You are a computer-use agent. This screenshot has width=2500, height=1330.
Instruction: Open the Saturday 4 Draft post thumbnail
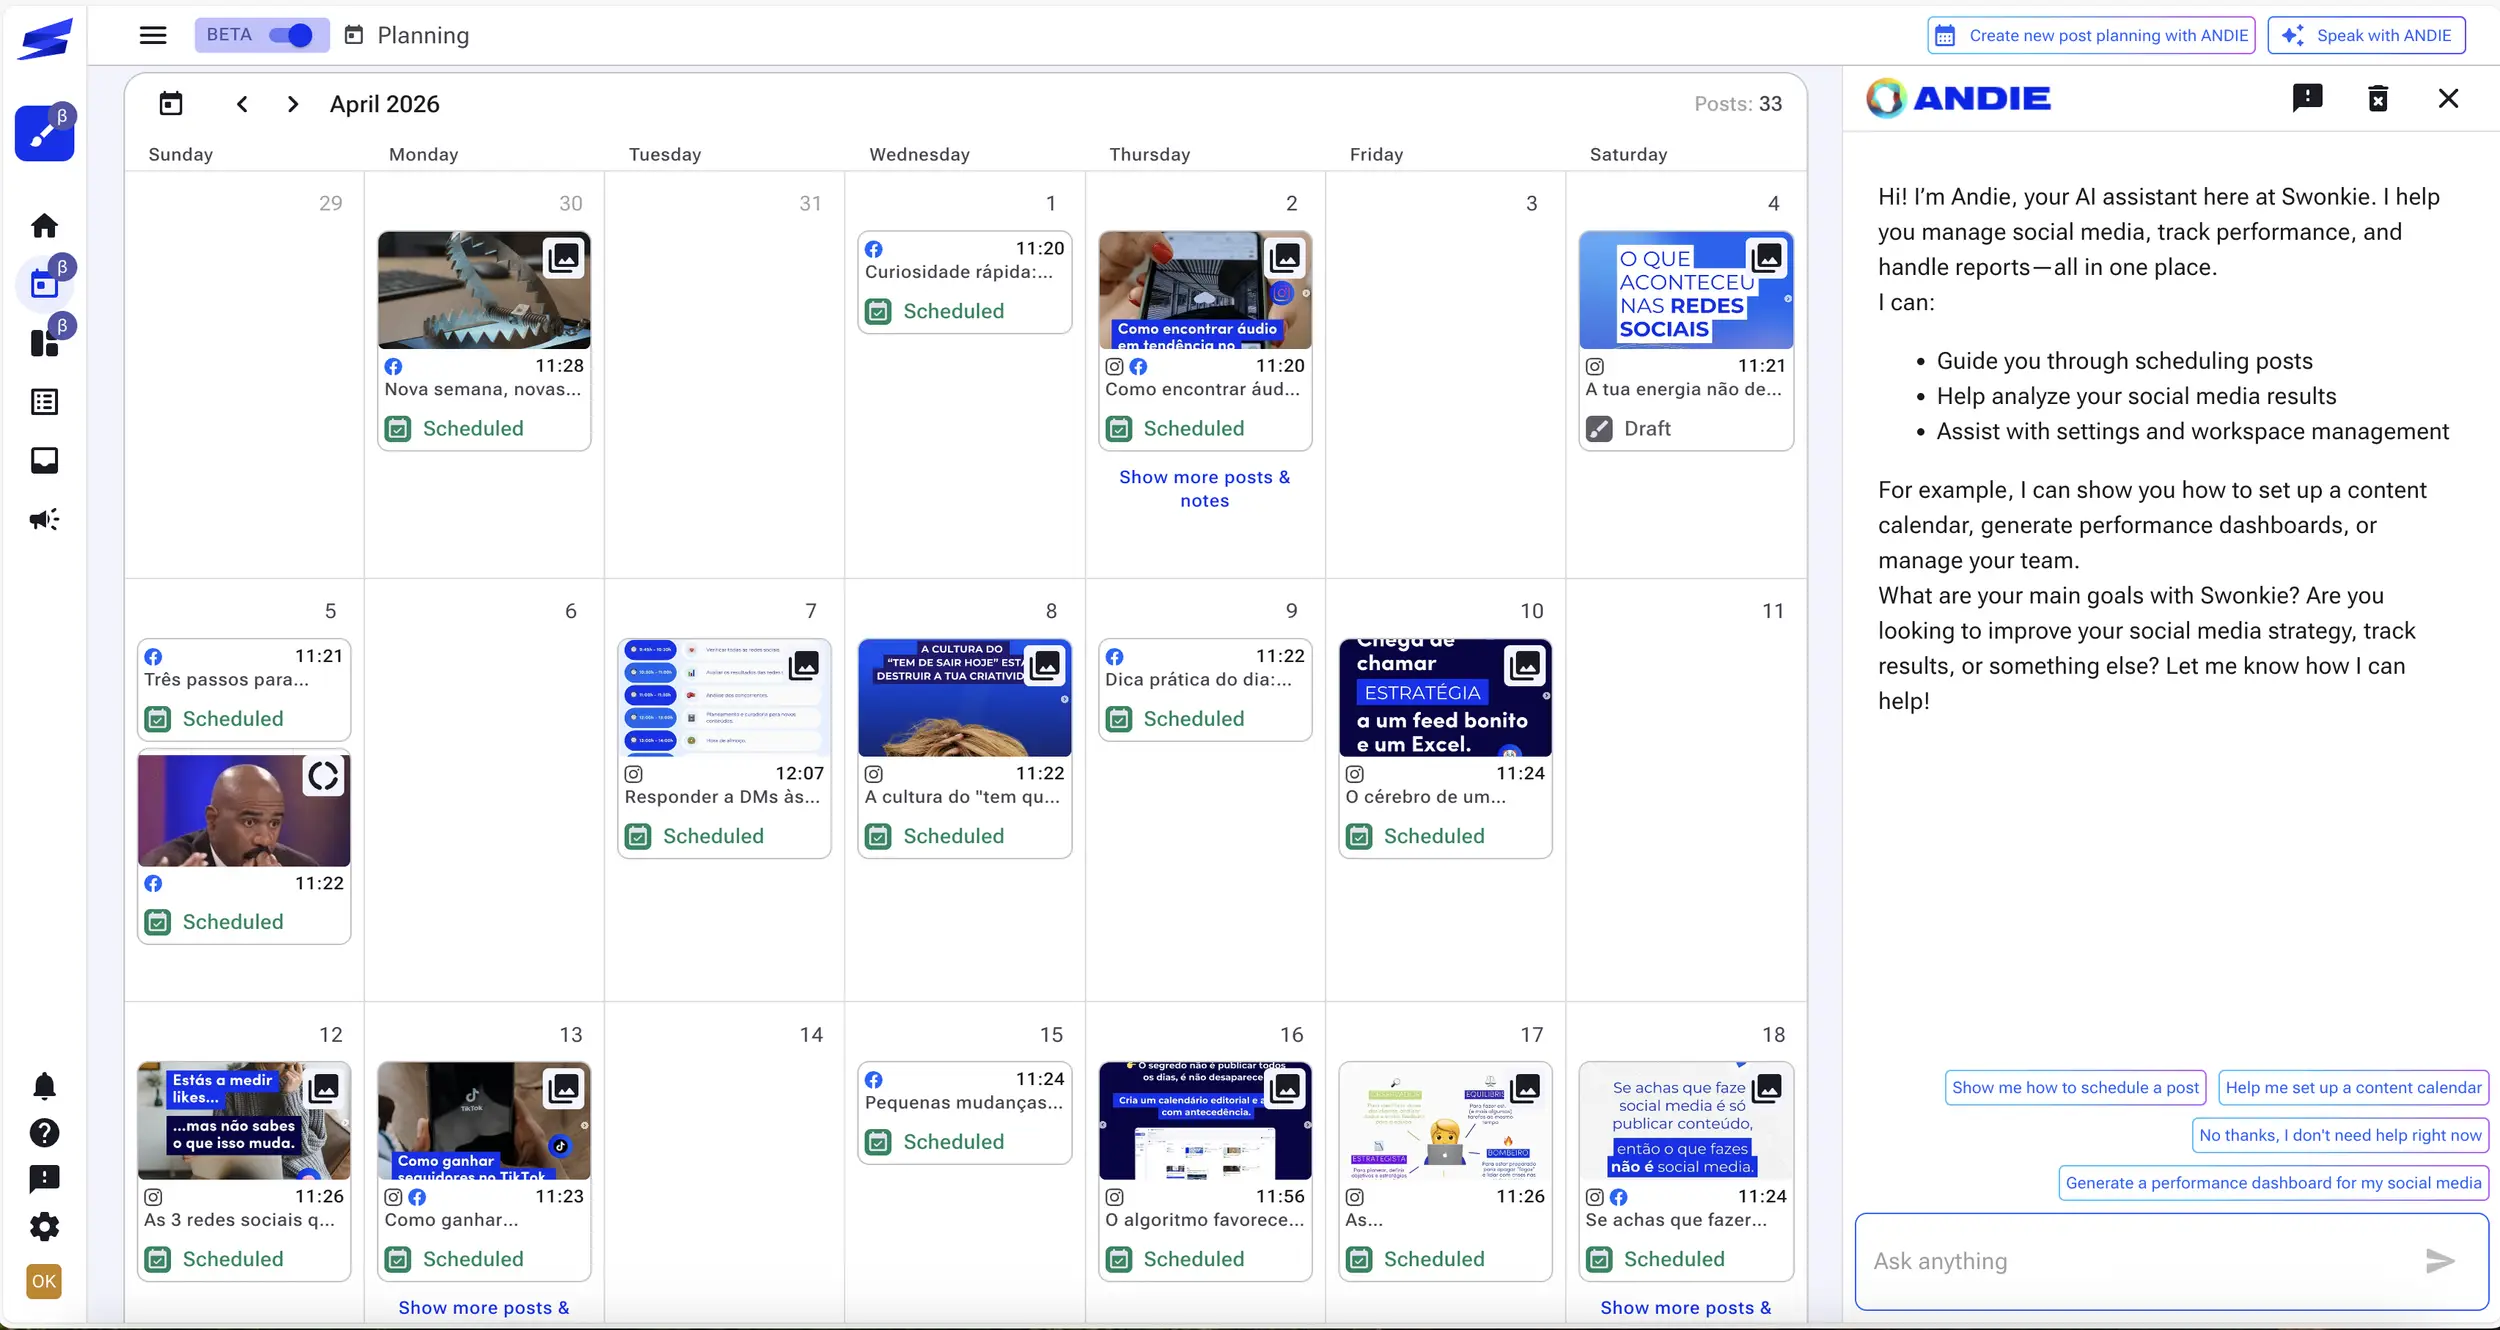pyautogui.click(x=1685, y=291)
